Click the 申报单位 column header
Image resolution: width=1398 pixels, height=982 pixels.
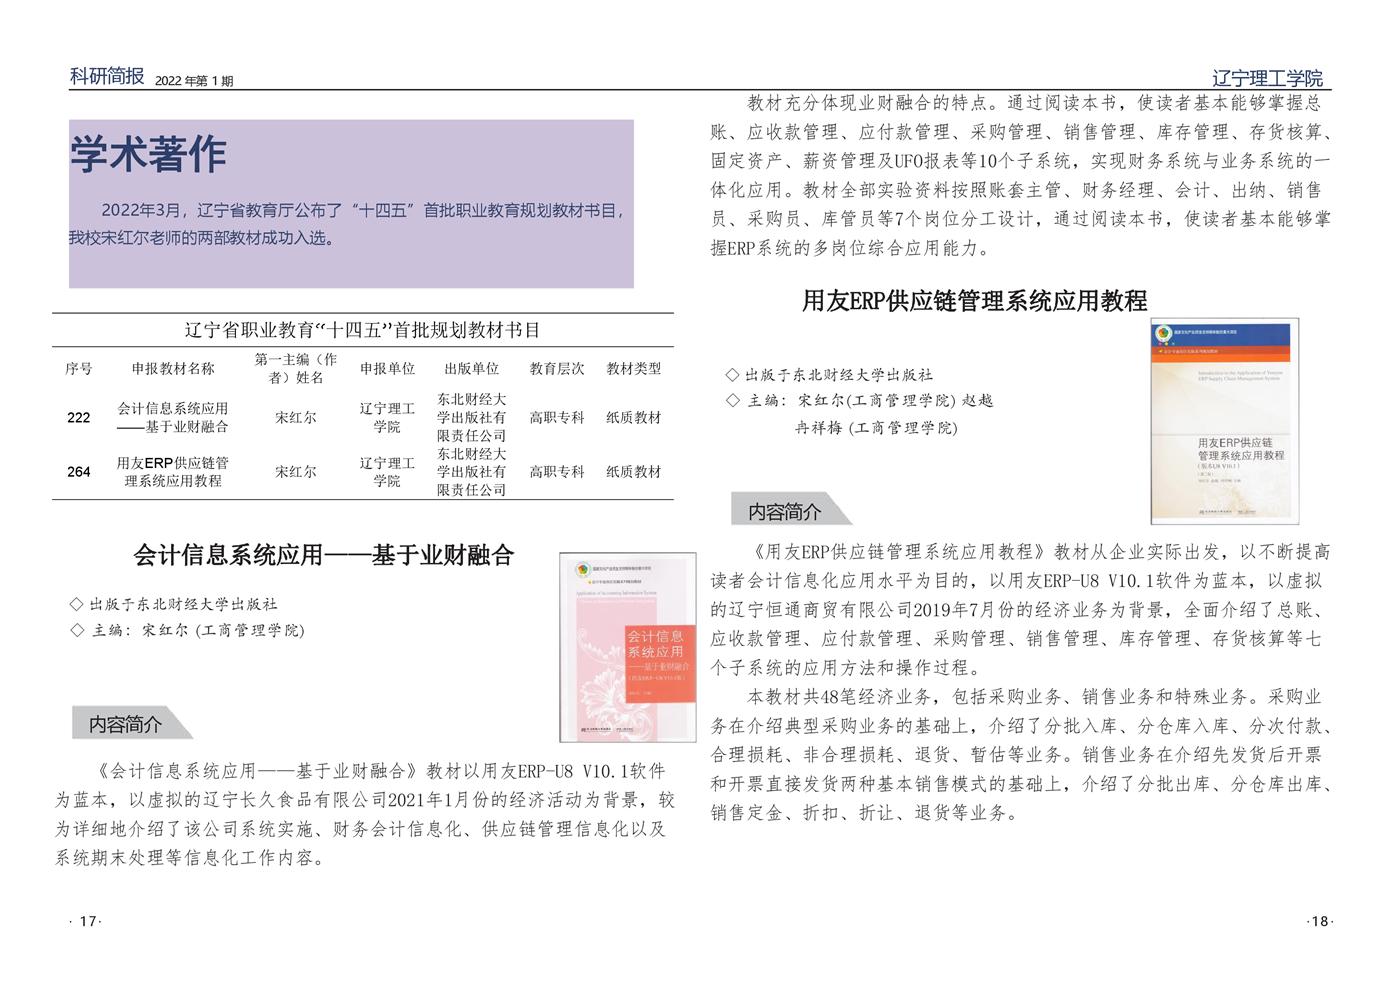point(387,369)
